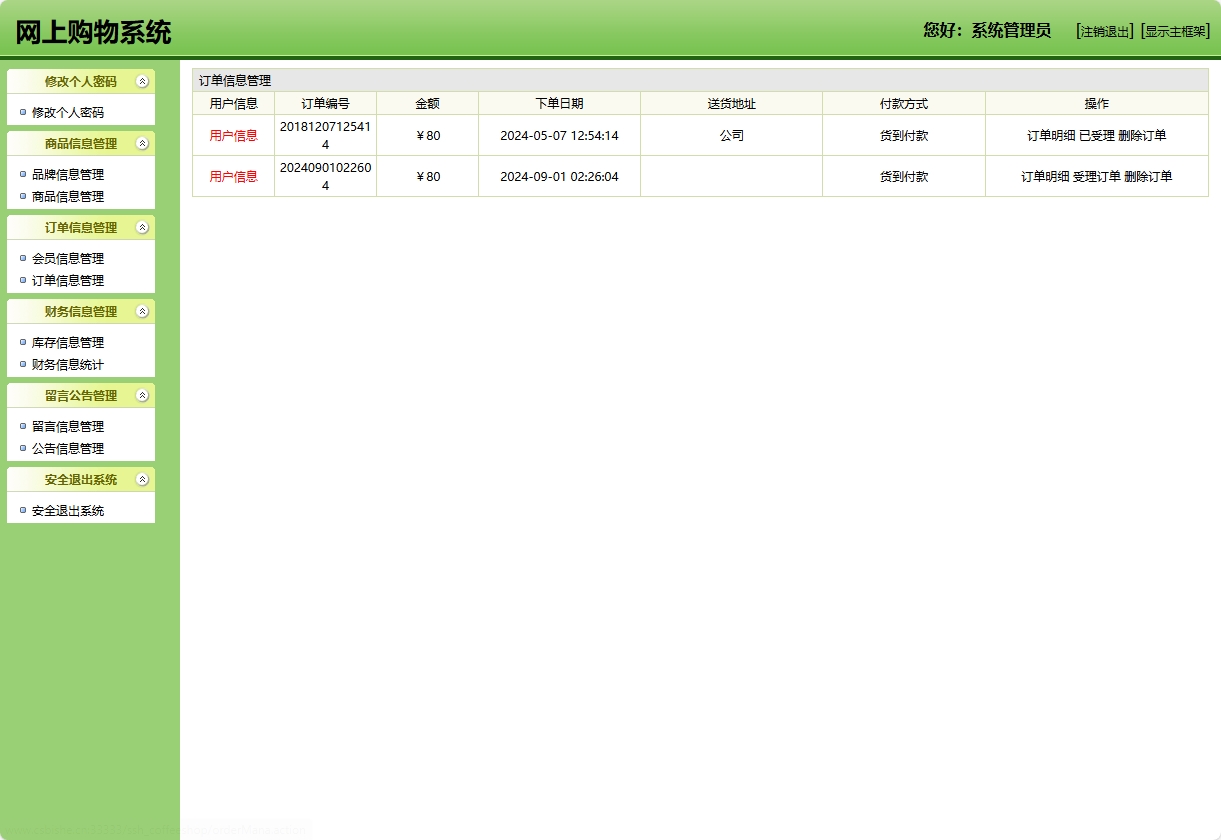Click the 用户信息 column header
The width and height of the screenshot is (1221, 840).
click(x=234, y=104)
